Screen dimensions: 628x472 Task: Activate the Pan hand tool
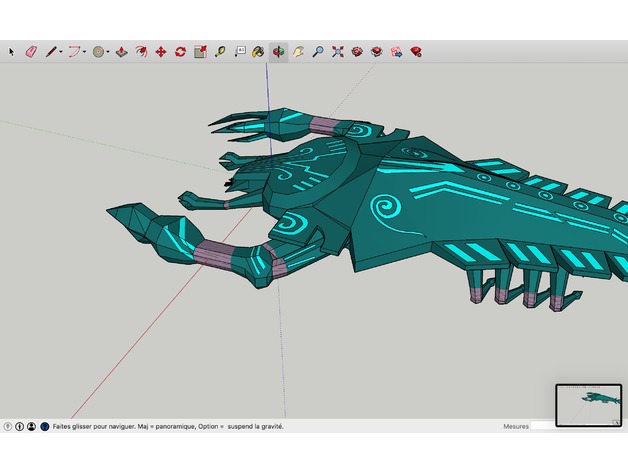[298, 51]
